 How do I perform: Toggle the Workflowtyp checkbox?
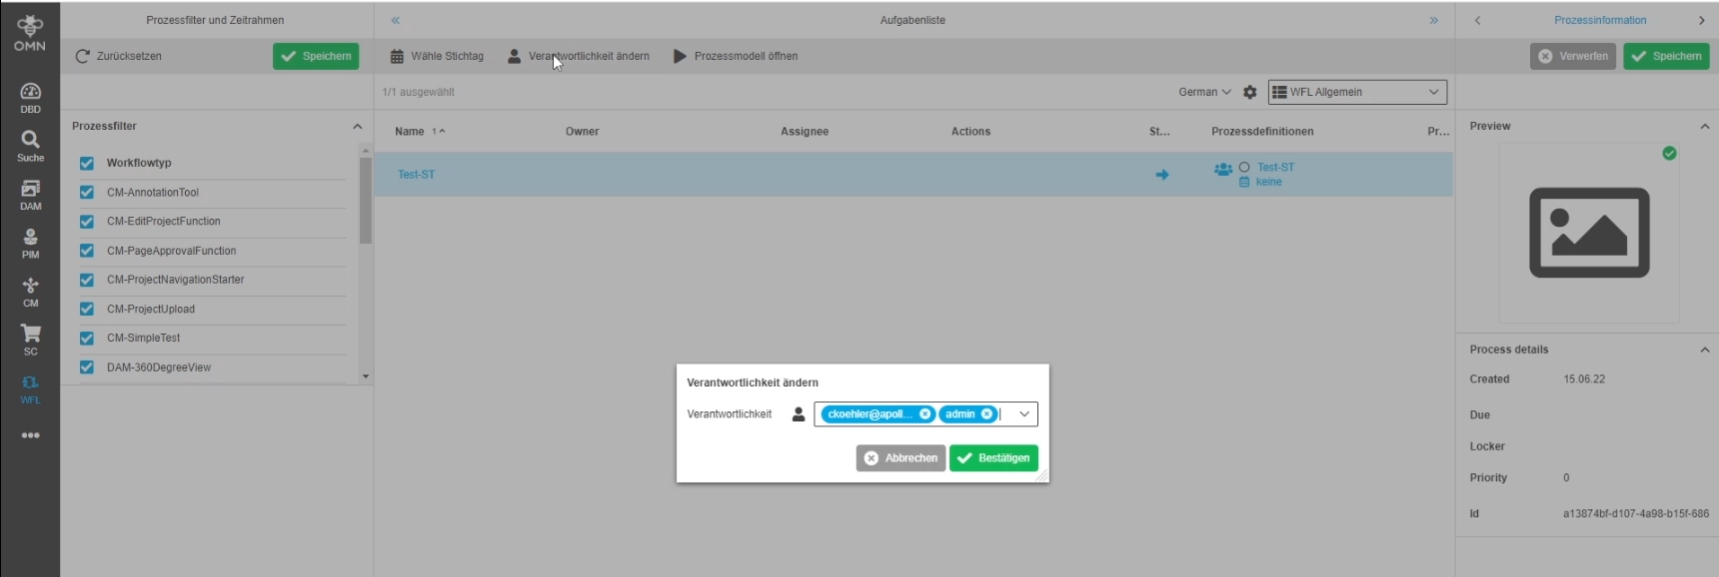tap(87, 163)
